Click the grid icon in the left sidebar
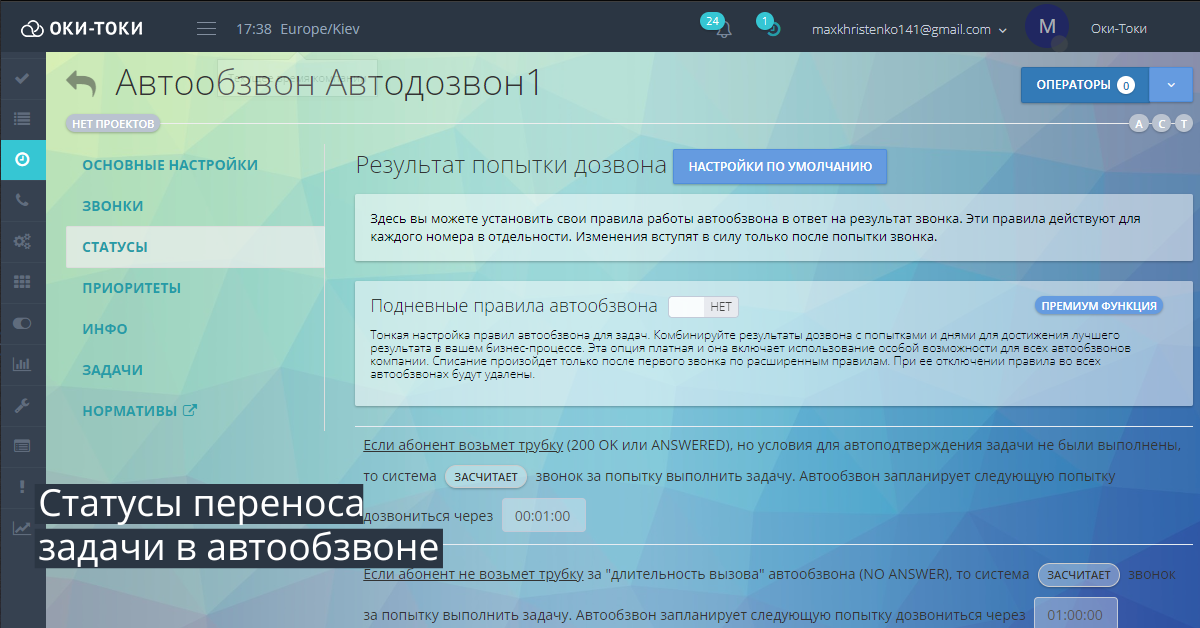The height and width of the screenshot is (628, 1200). (x=22, y=282)
